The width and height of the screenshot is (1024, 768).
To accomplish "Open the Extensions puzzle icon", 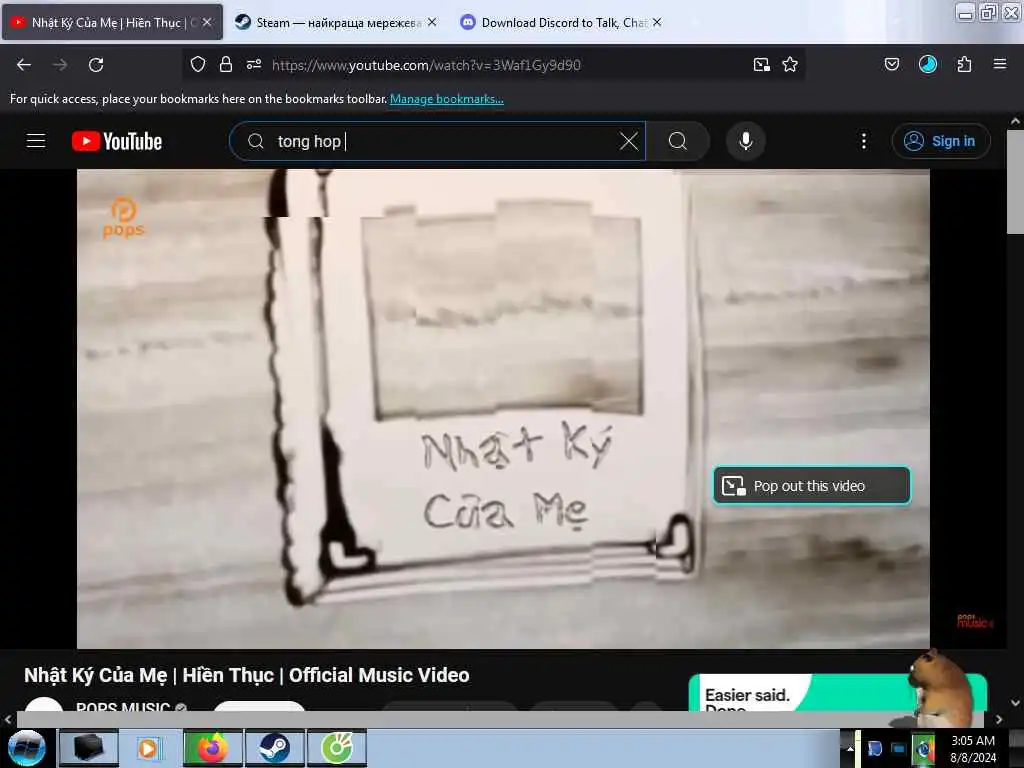I will (x=964, y=64).
